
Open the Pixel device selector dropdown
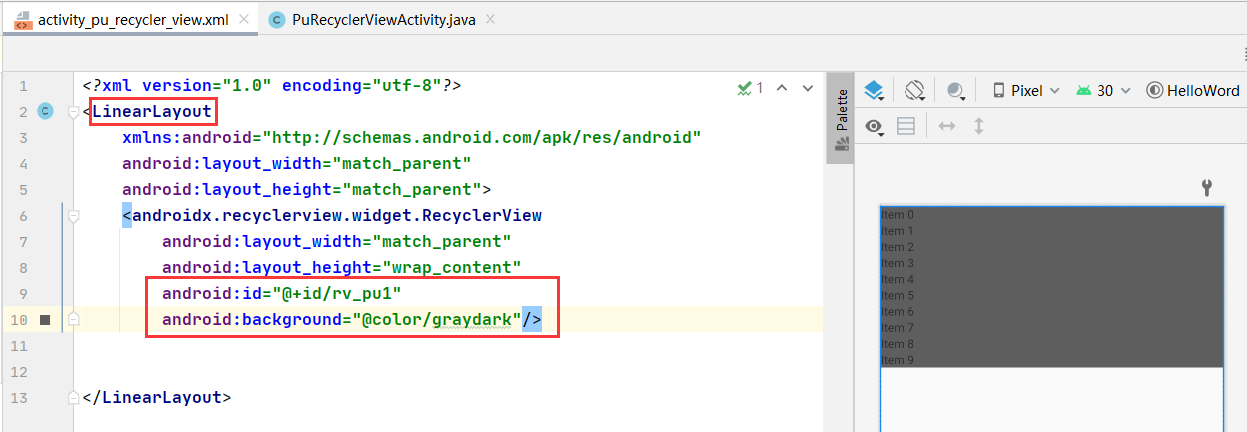1025,90
